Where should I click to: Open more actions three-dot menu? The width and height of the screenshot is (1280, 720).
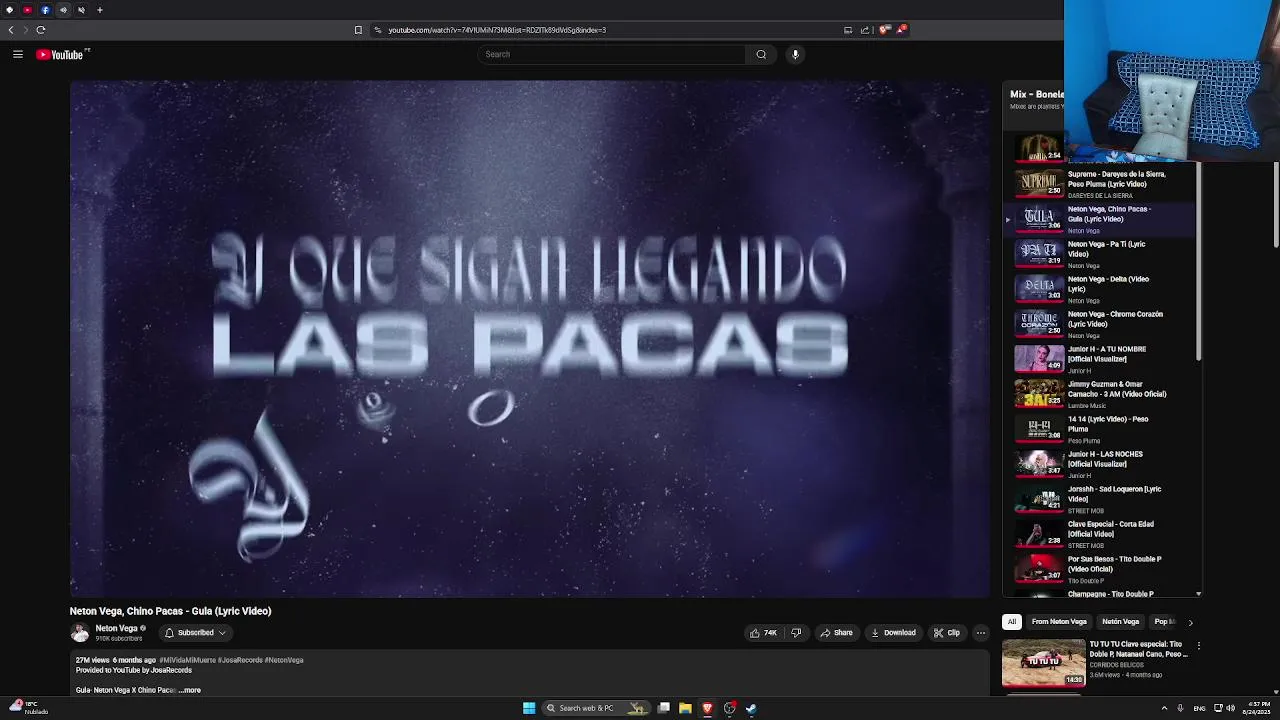(981, 633)
